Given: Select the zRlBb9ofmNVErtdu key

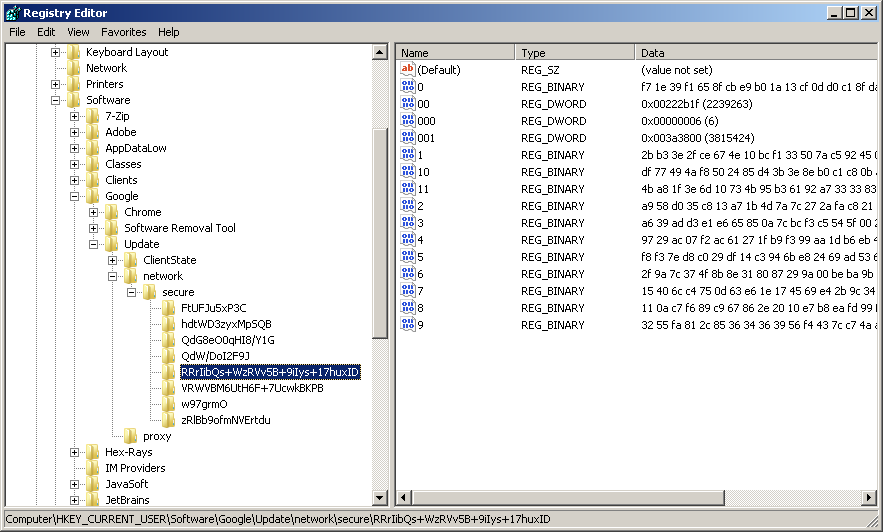Looking at the screenshot, I should (226, 420).
